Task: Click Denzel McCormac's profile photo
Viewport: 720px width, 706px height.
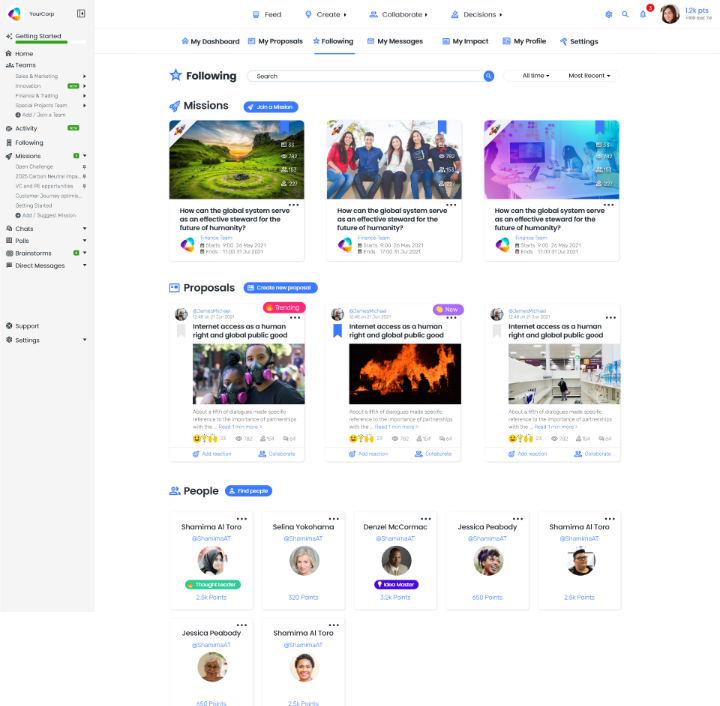Action: tap(396, 560)
